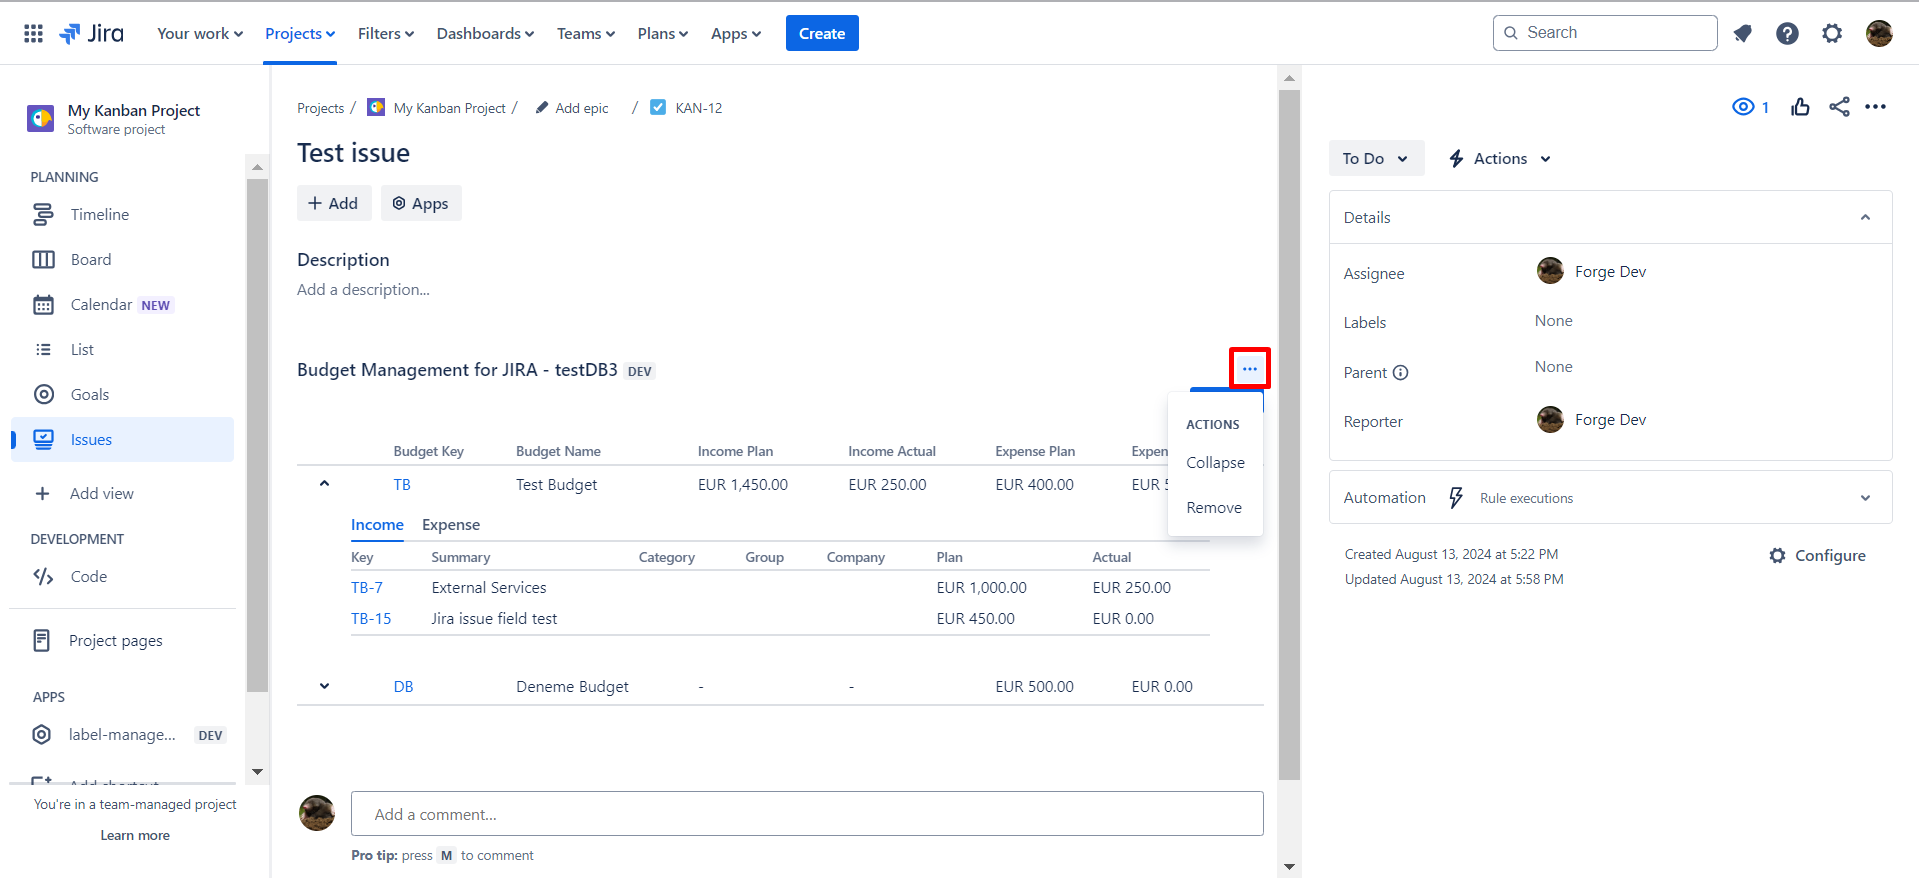Image resolution: width=1919 pixels, height=878 pixels.
Task: Open the TB-15 item link
Action: click(x=371, y=618)
